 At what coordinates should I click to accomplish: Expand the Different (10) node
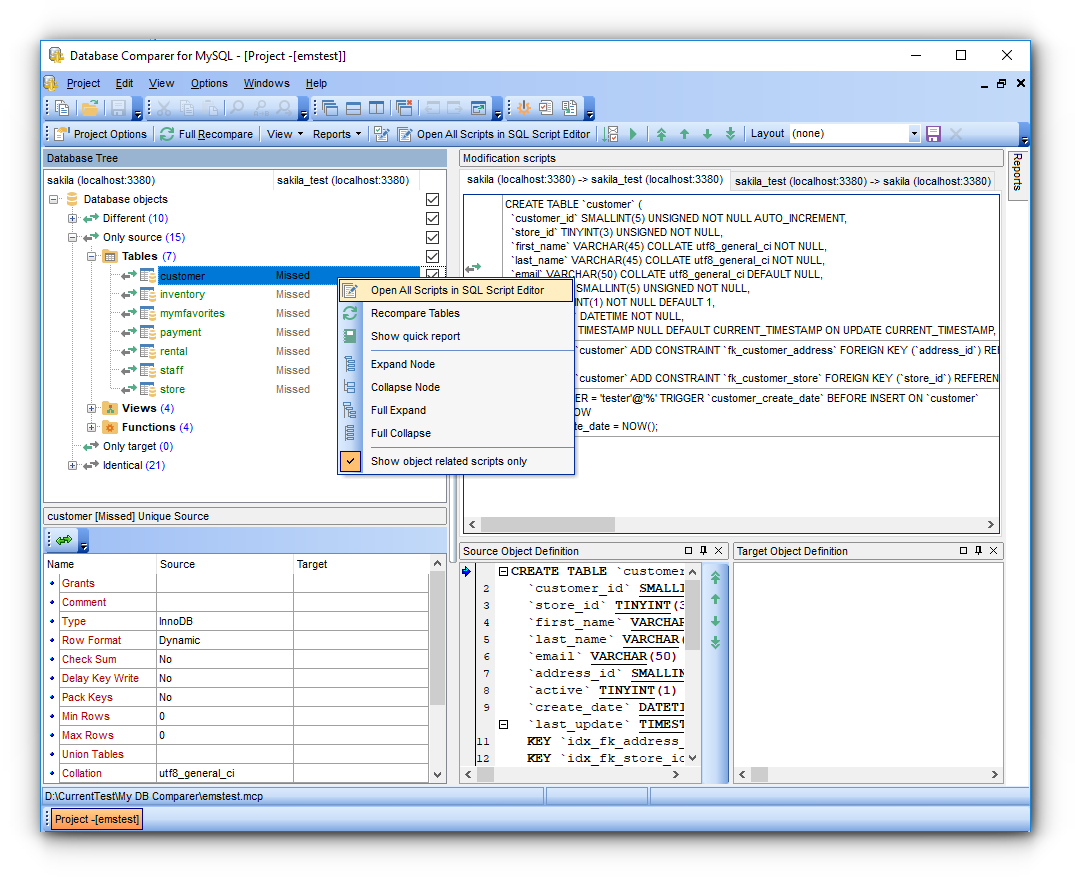point(73,219)
